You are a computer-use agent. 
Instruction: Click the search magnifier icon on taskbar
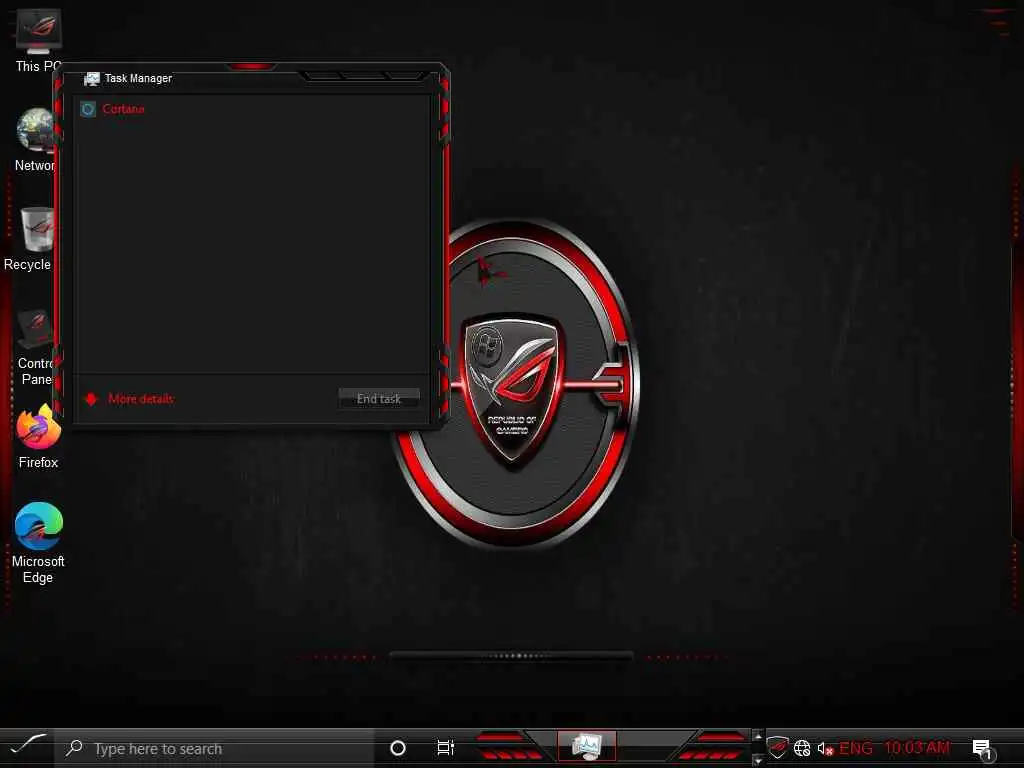[x=74, y=748]
